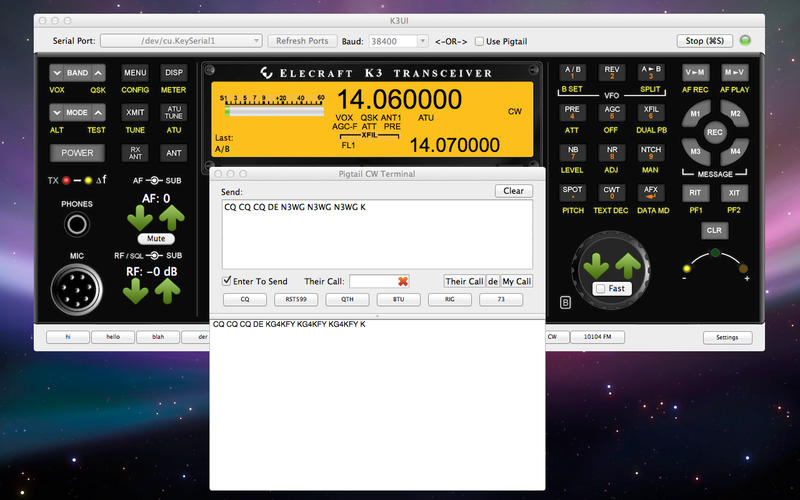The width and height of the screenshot is (800, 500).
Task: Enable the Use Pigtail checkbox
Action: pyautogui.click(x=479, y=41)
